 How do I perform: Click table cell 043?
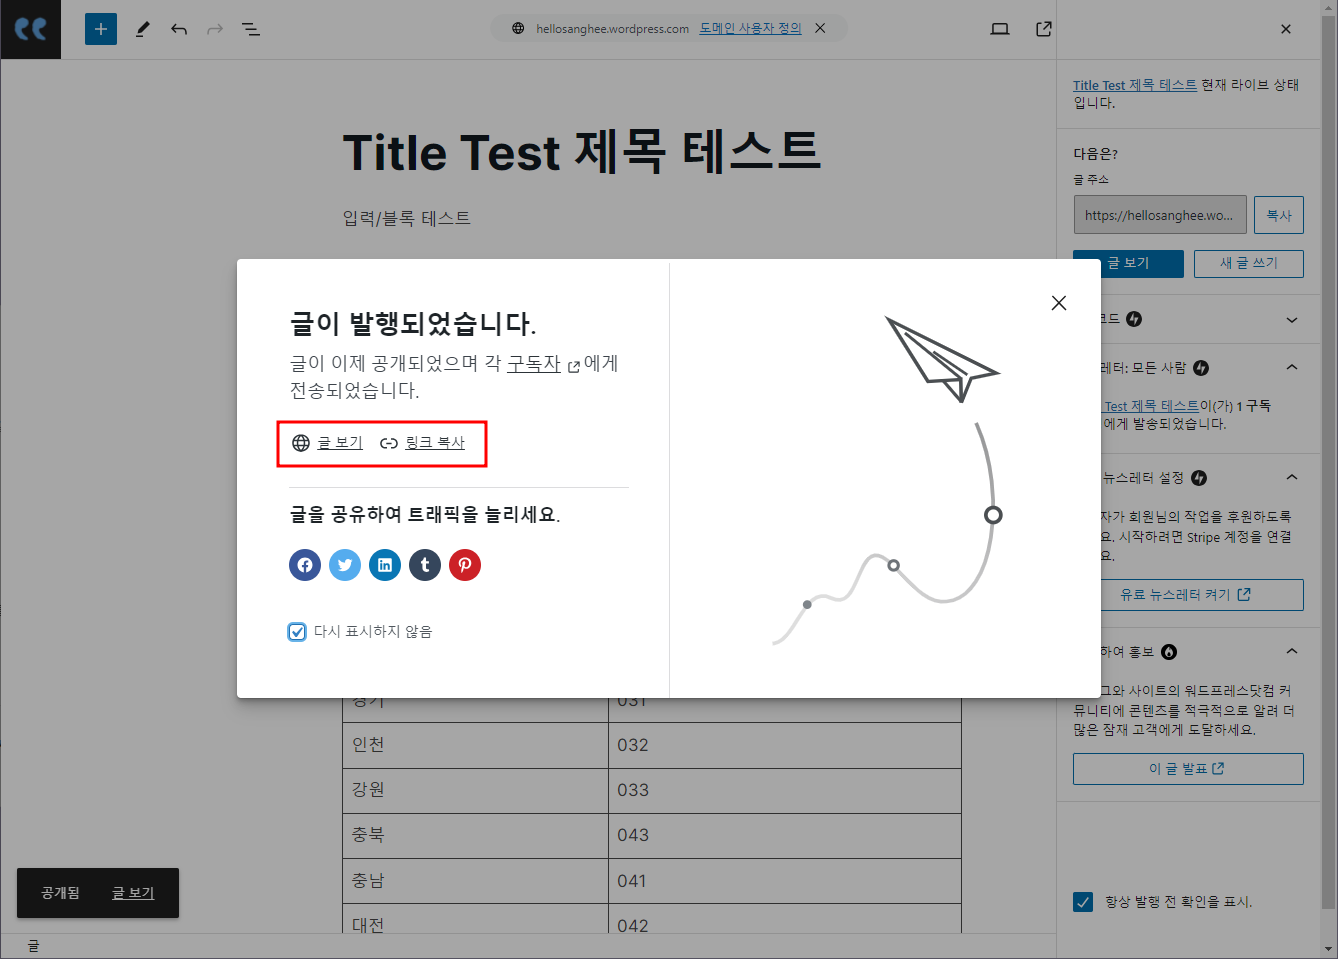[785, 835]
